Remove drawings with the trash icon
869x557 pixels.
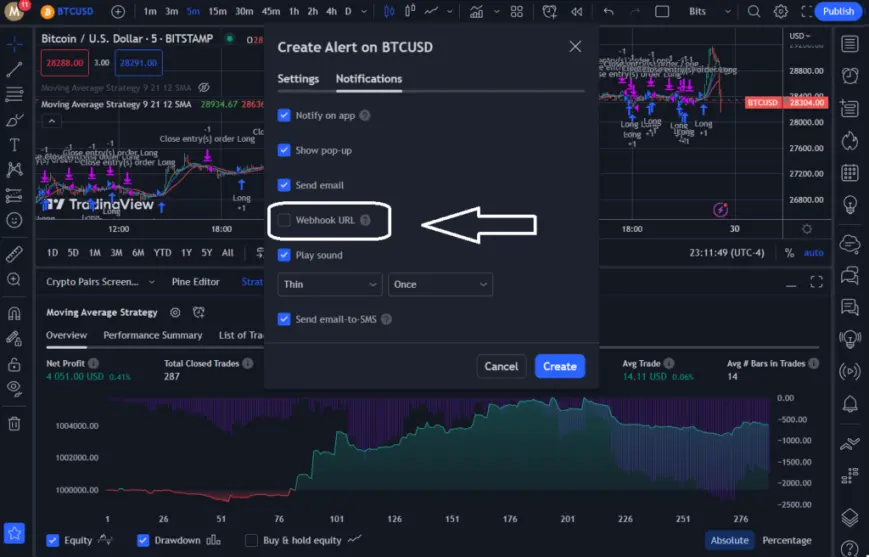[x=14, y=424]
